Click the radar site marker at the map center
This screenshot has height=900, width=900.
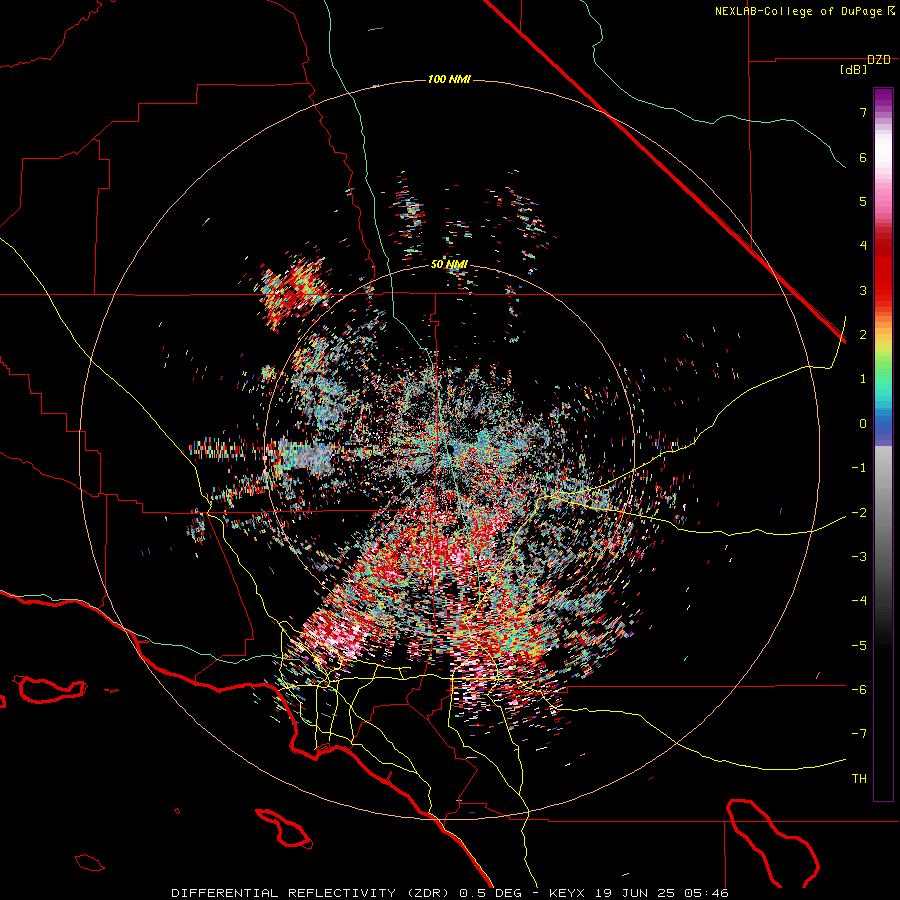pyautogui.click(x=451, y=449)
